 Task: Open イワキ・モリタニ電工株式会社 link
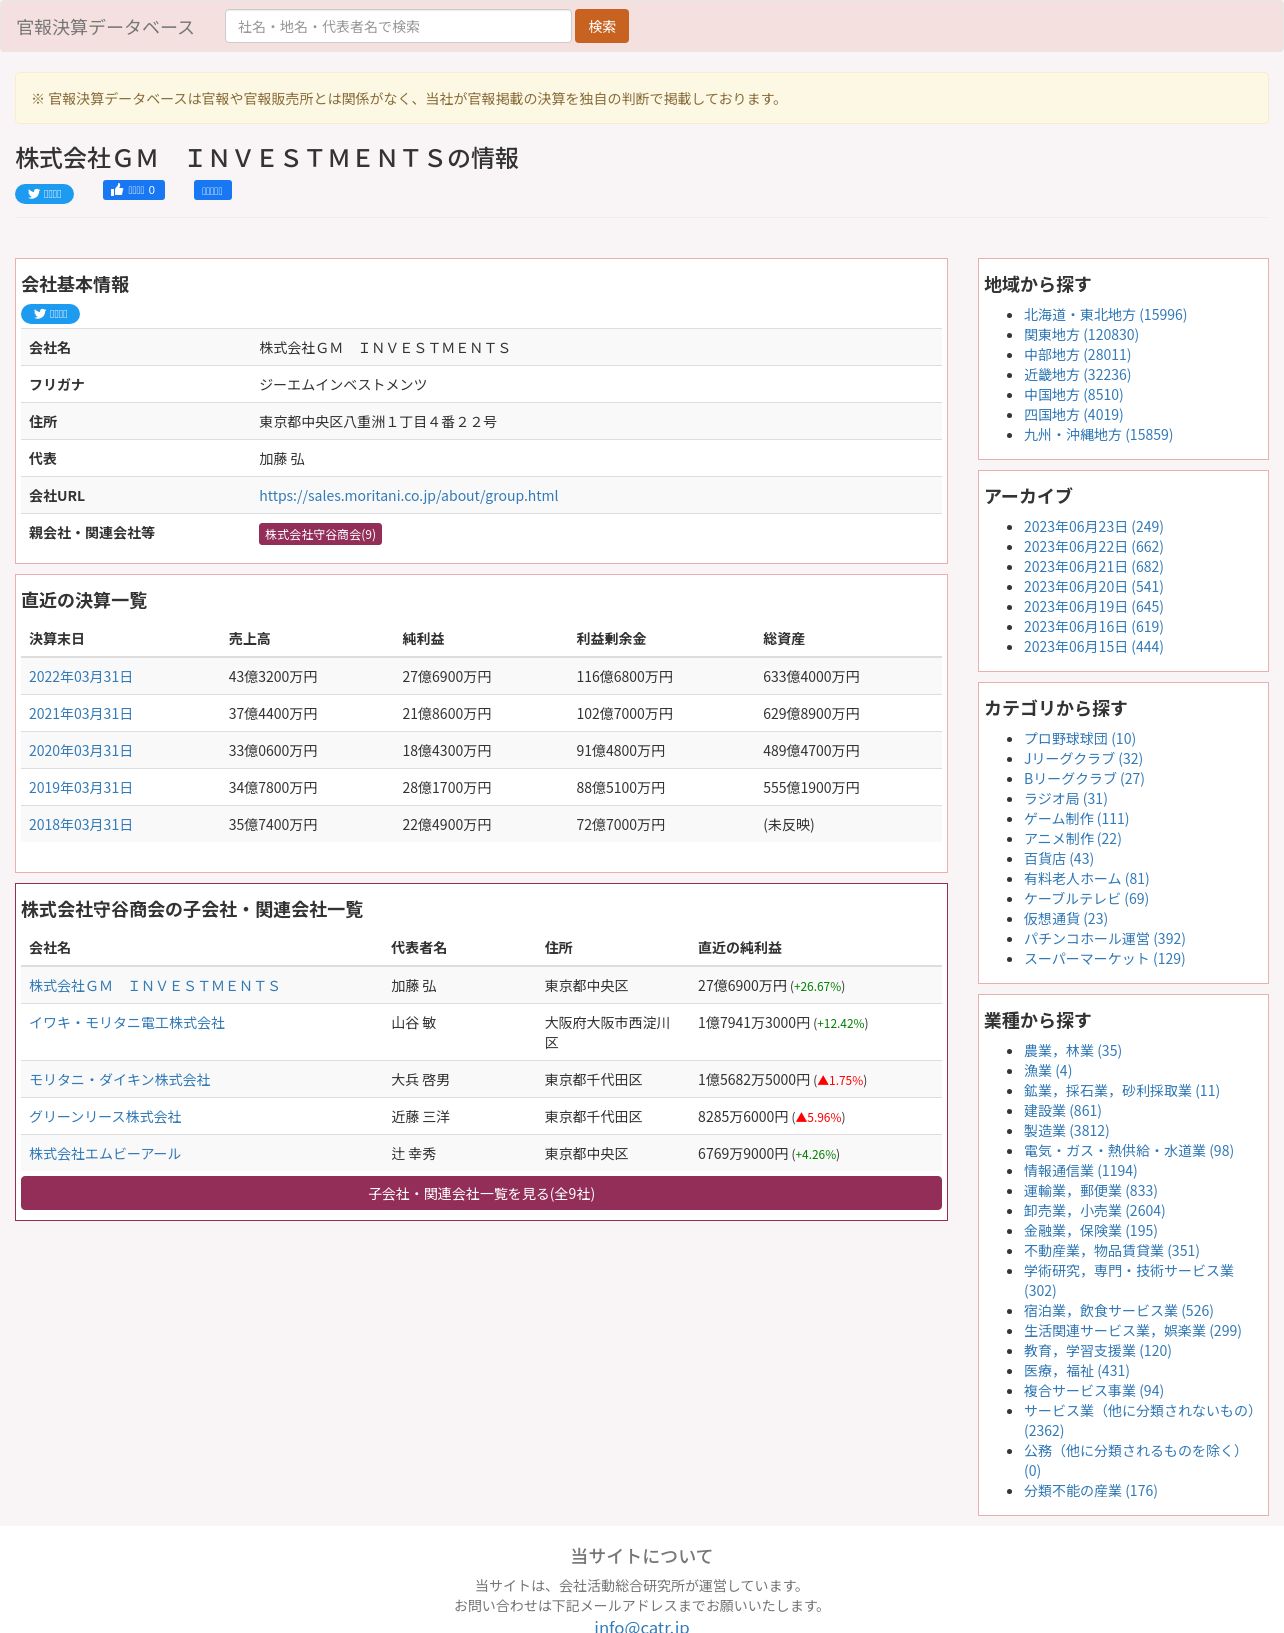tap(127, 1023)
